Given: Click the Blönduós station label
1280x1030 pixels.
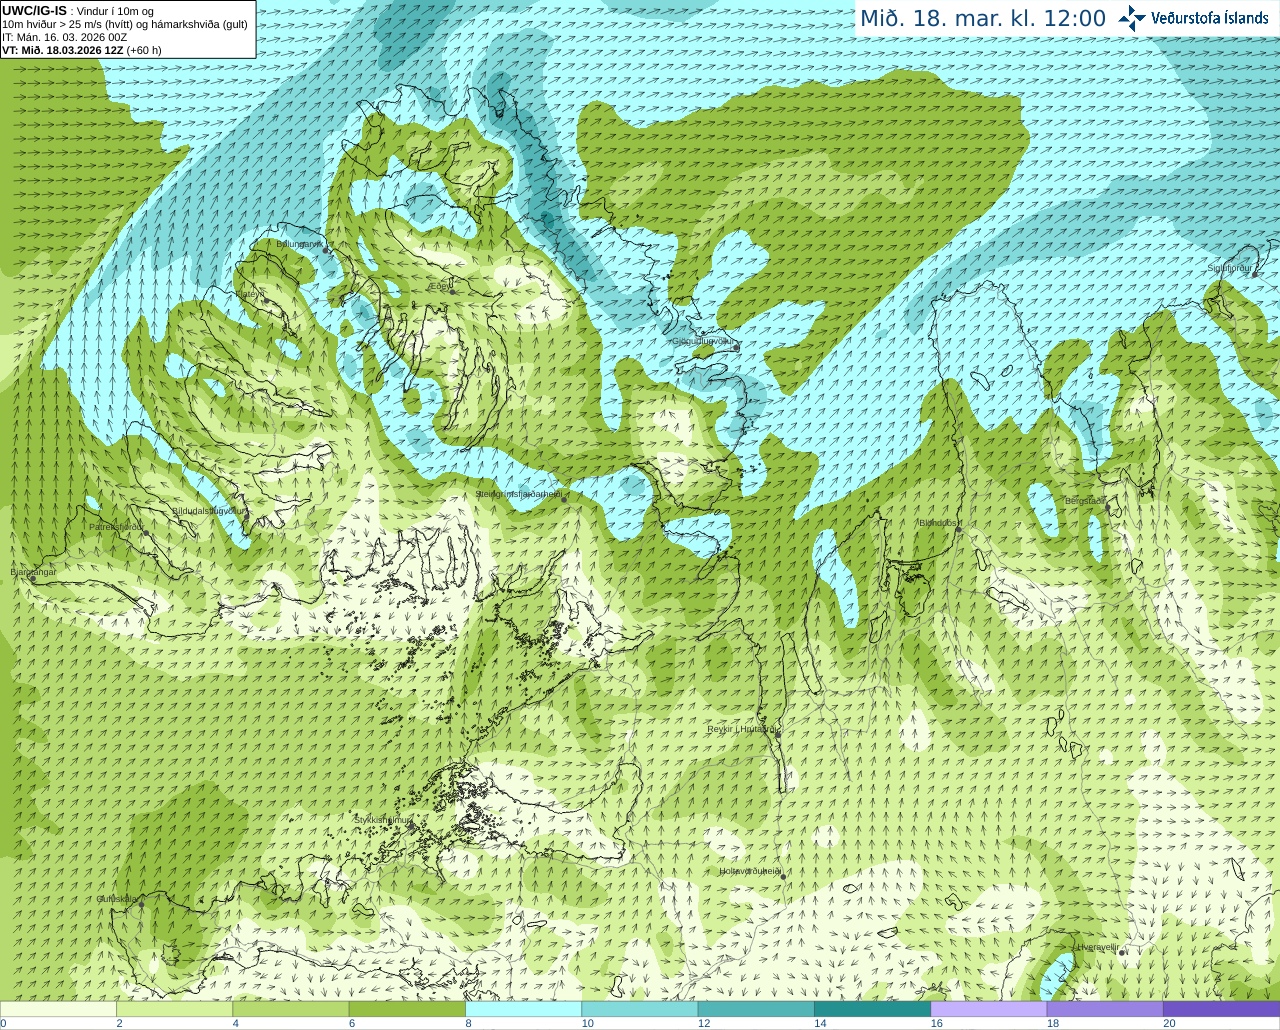Looking at the screenshot, I should tap(939, 522).
